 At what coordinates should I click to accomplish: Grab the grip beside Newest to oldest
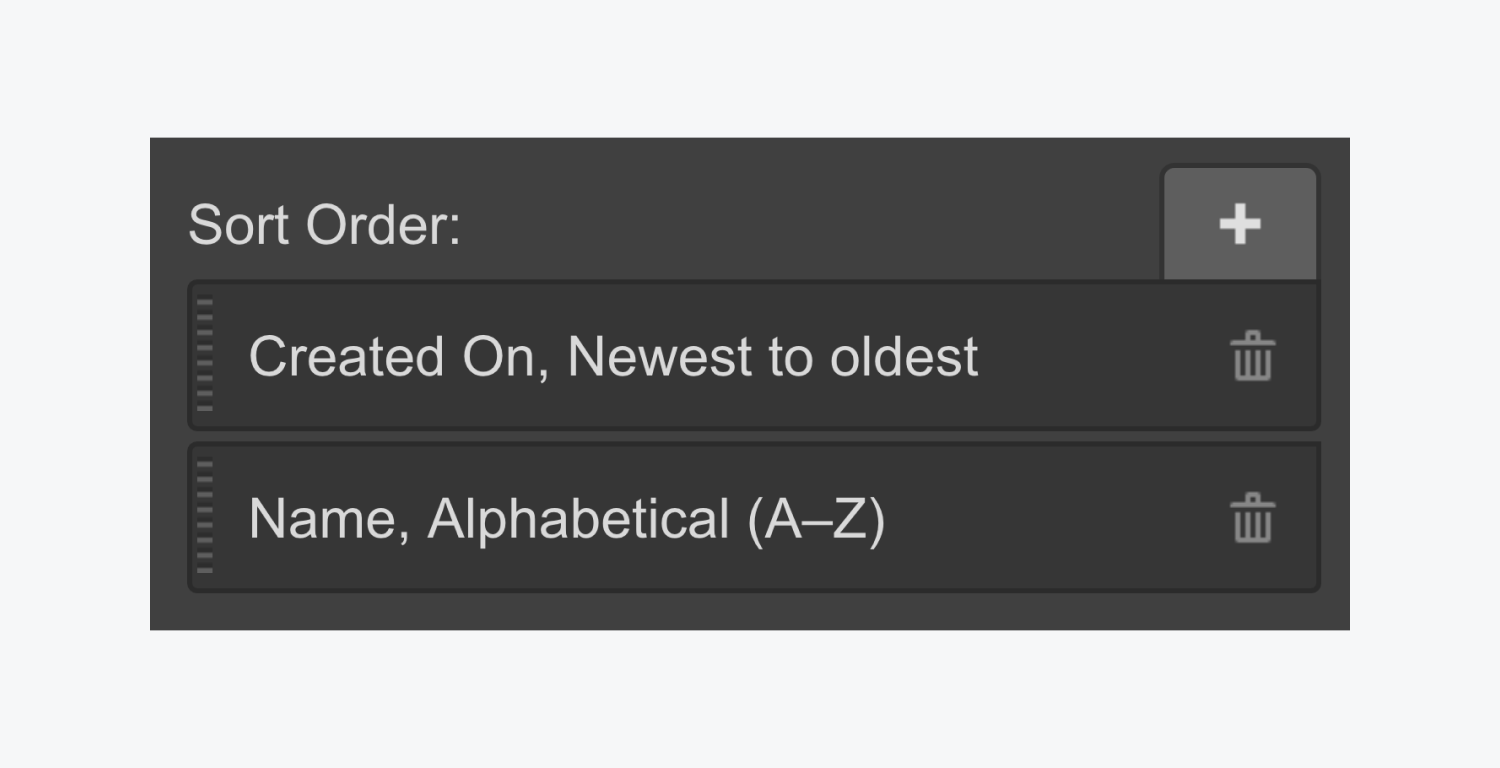pos(205,356)
